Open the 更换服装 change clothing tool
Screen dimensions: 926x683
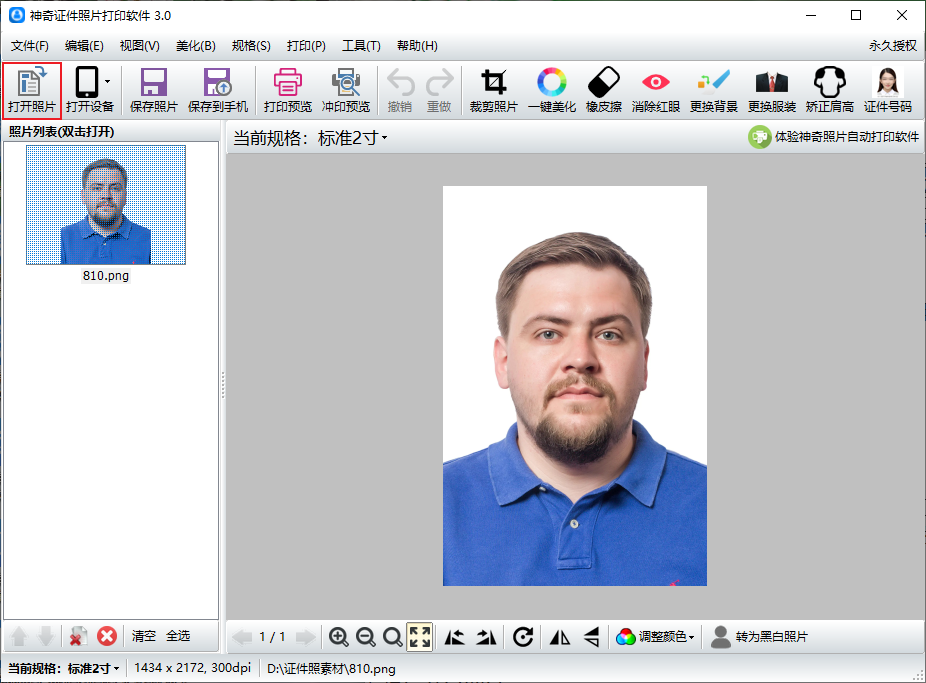click(x=771, y=90)
